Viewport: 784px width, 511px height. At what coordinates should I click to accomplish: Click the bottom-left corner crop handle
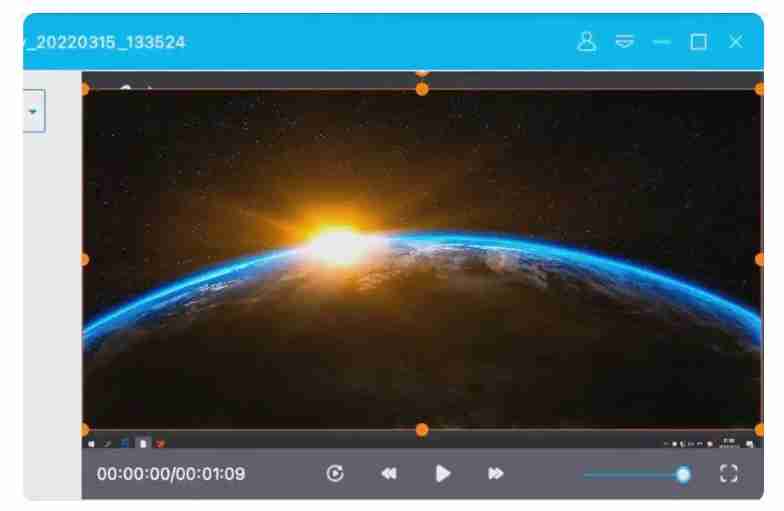click(x=84, y=430)
